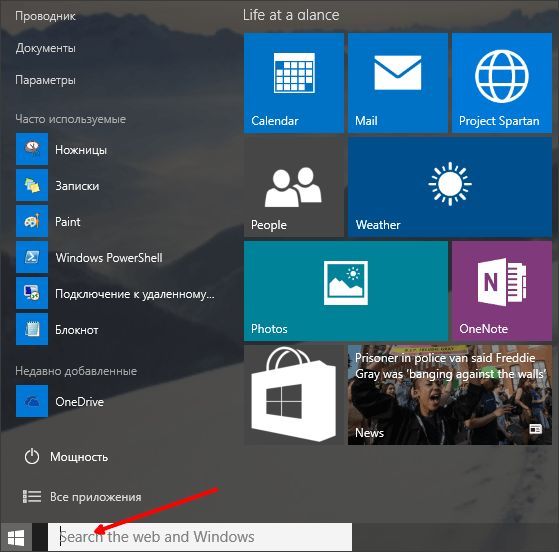Click the Мощность power label
The width and height of the screenshot is (559, 552).
click(x=79, y=457)
